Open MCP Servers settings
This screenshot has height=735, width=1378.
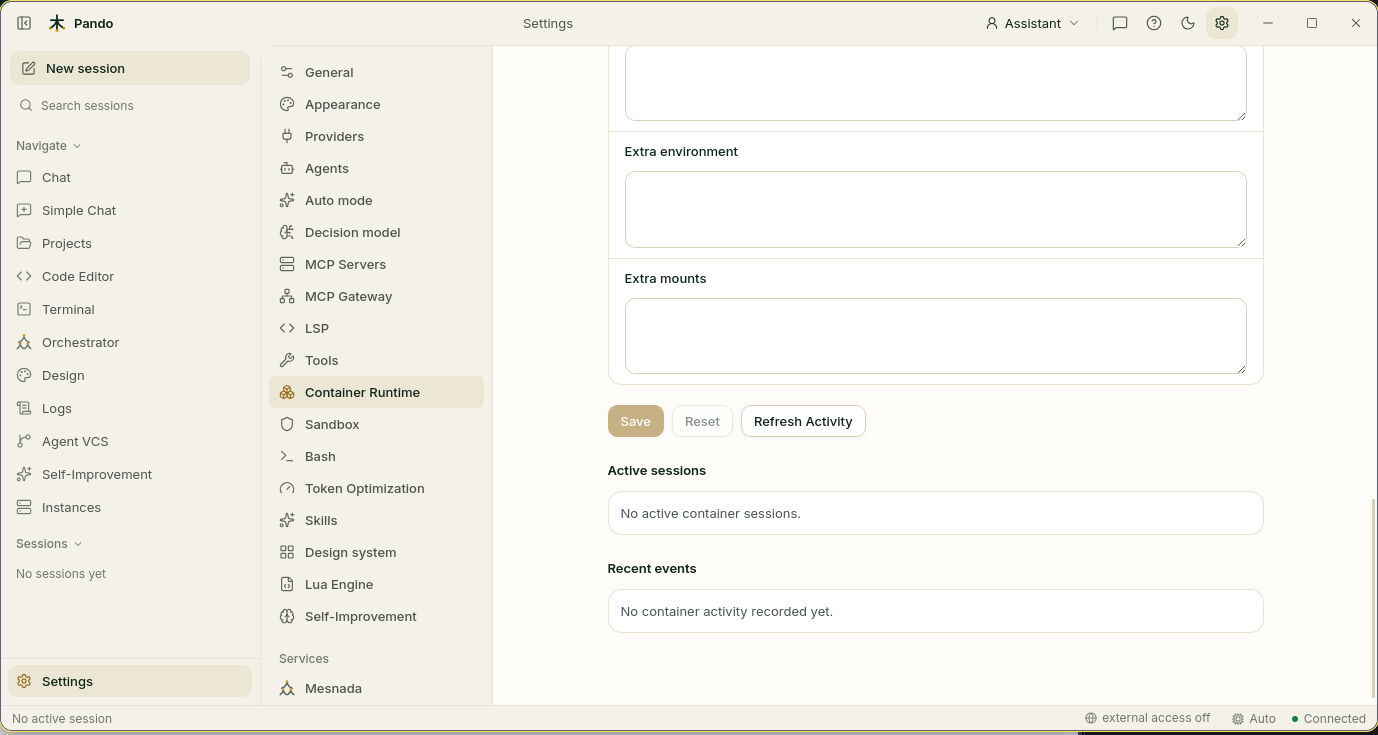(376, 264)
